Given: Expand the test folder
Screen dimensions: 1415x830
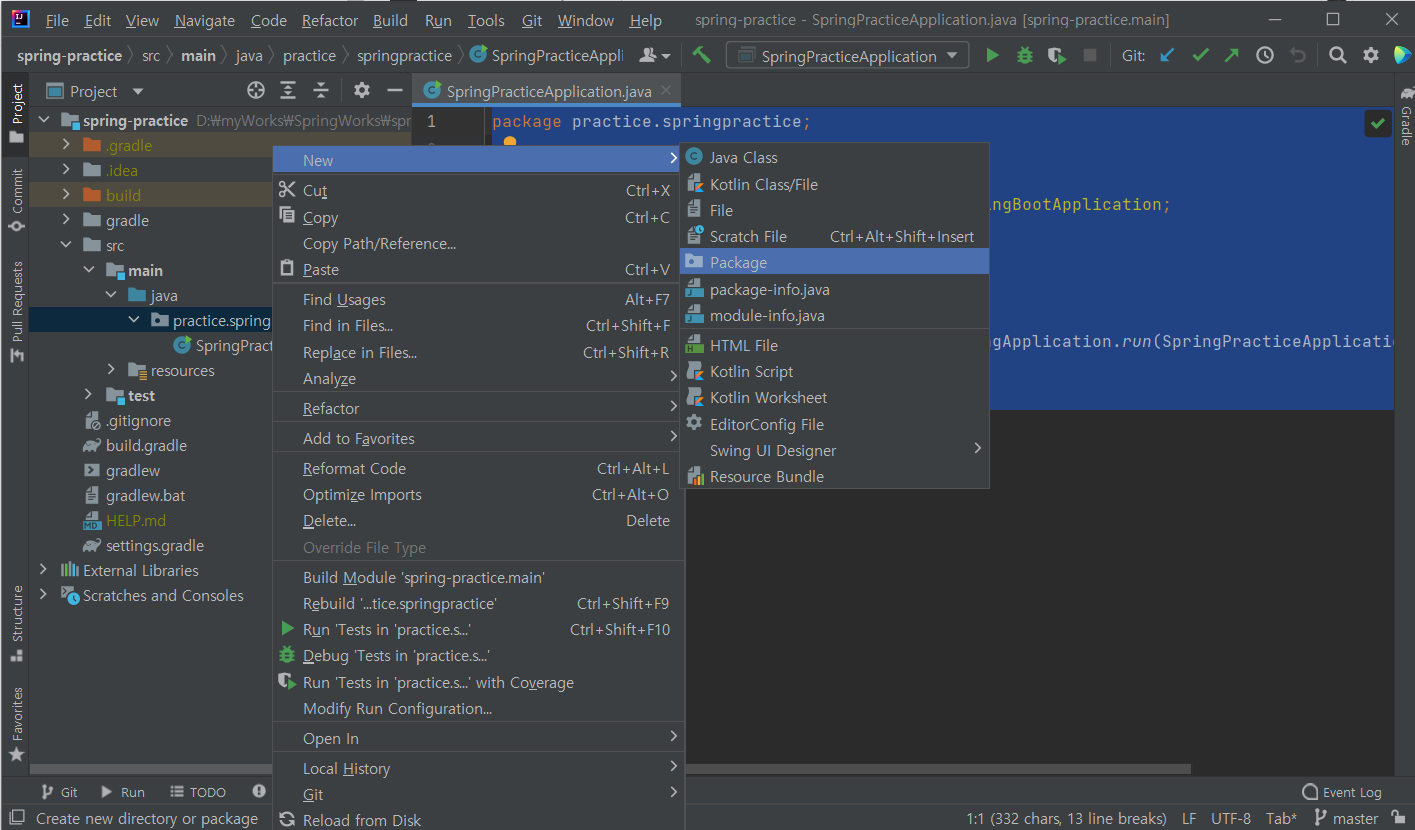Looking at the screenshot, I should [x=88, y=396].
